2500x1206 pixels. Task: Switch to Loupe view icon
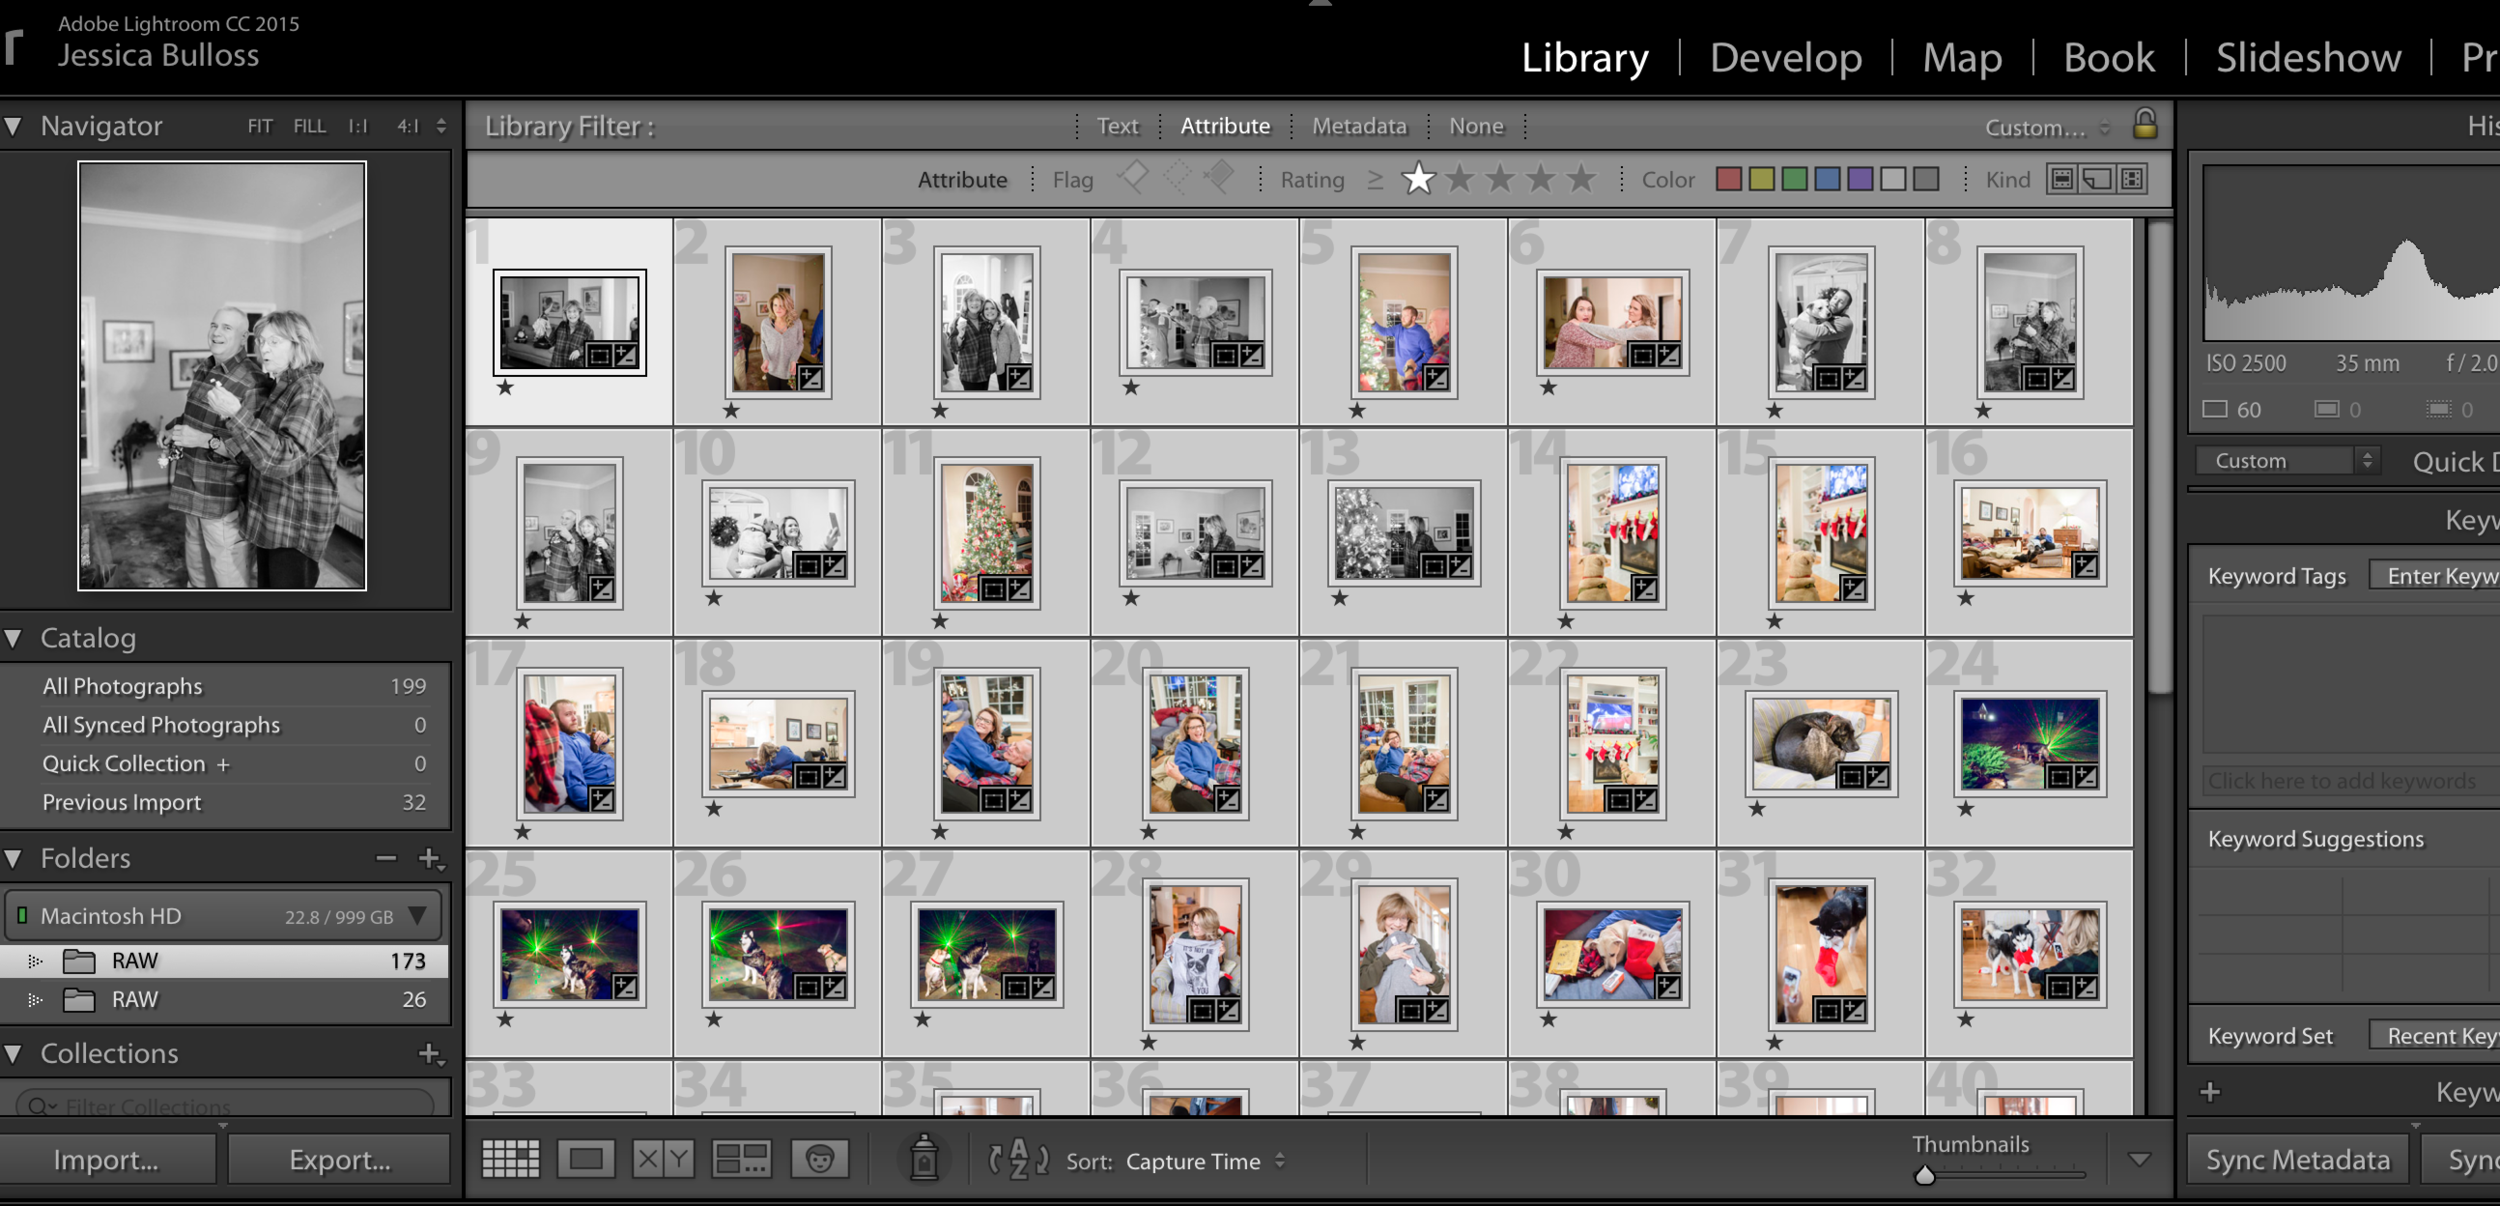pos(586,1159)
